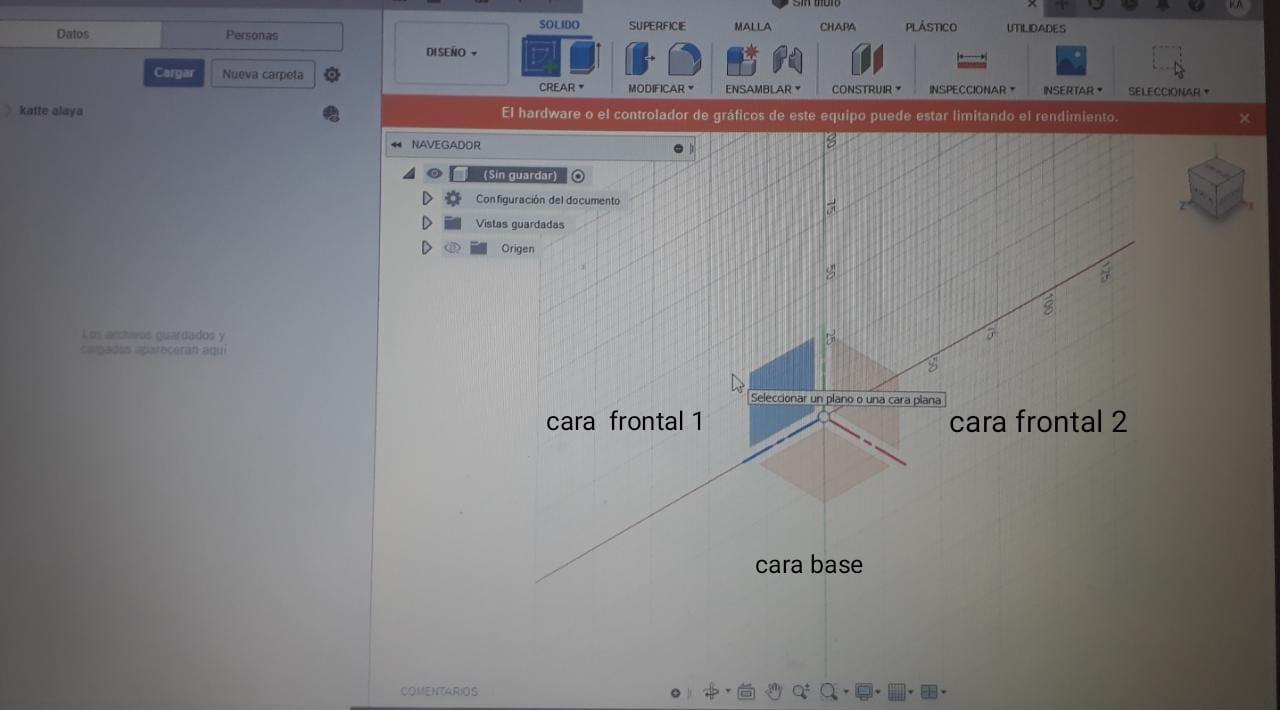Viewport: 1280px width, 710px height.
Task: Click the ViewCube in the canvas corner
Action: coord(1216,190)
